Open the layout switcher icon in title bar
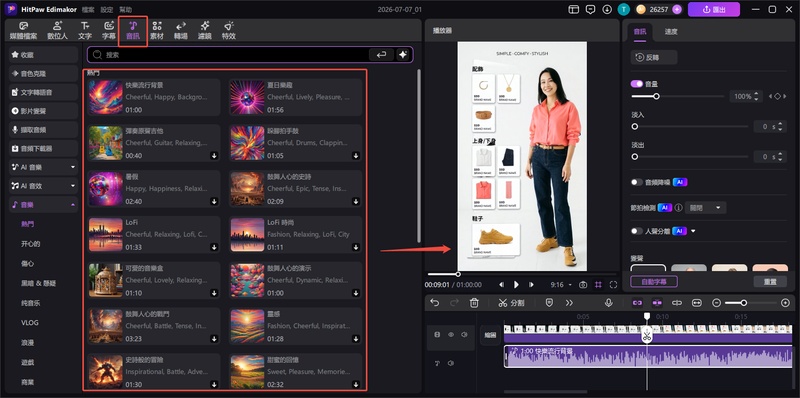This screenshot has height=398, width=800. coord(574,9)
